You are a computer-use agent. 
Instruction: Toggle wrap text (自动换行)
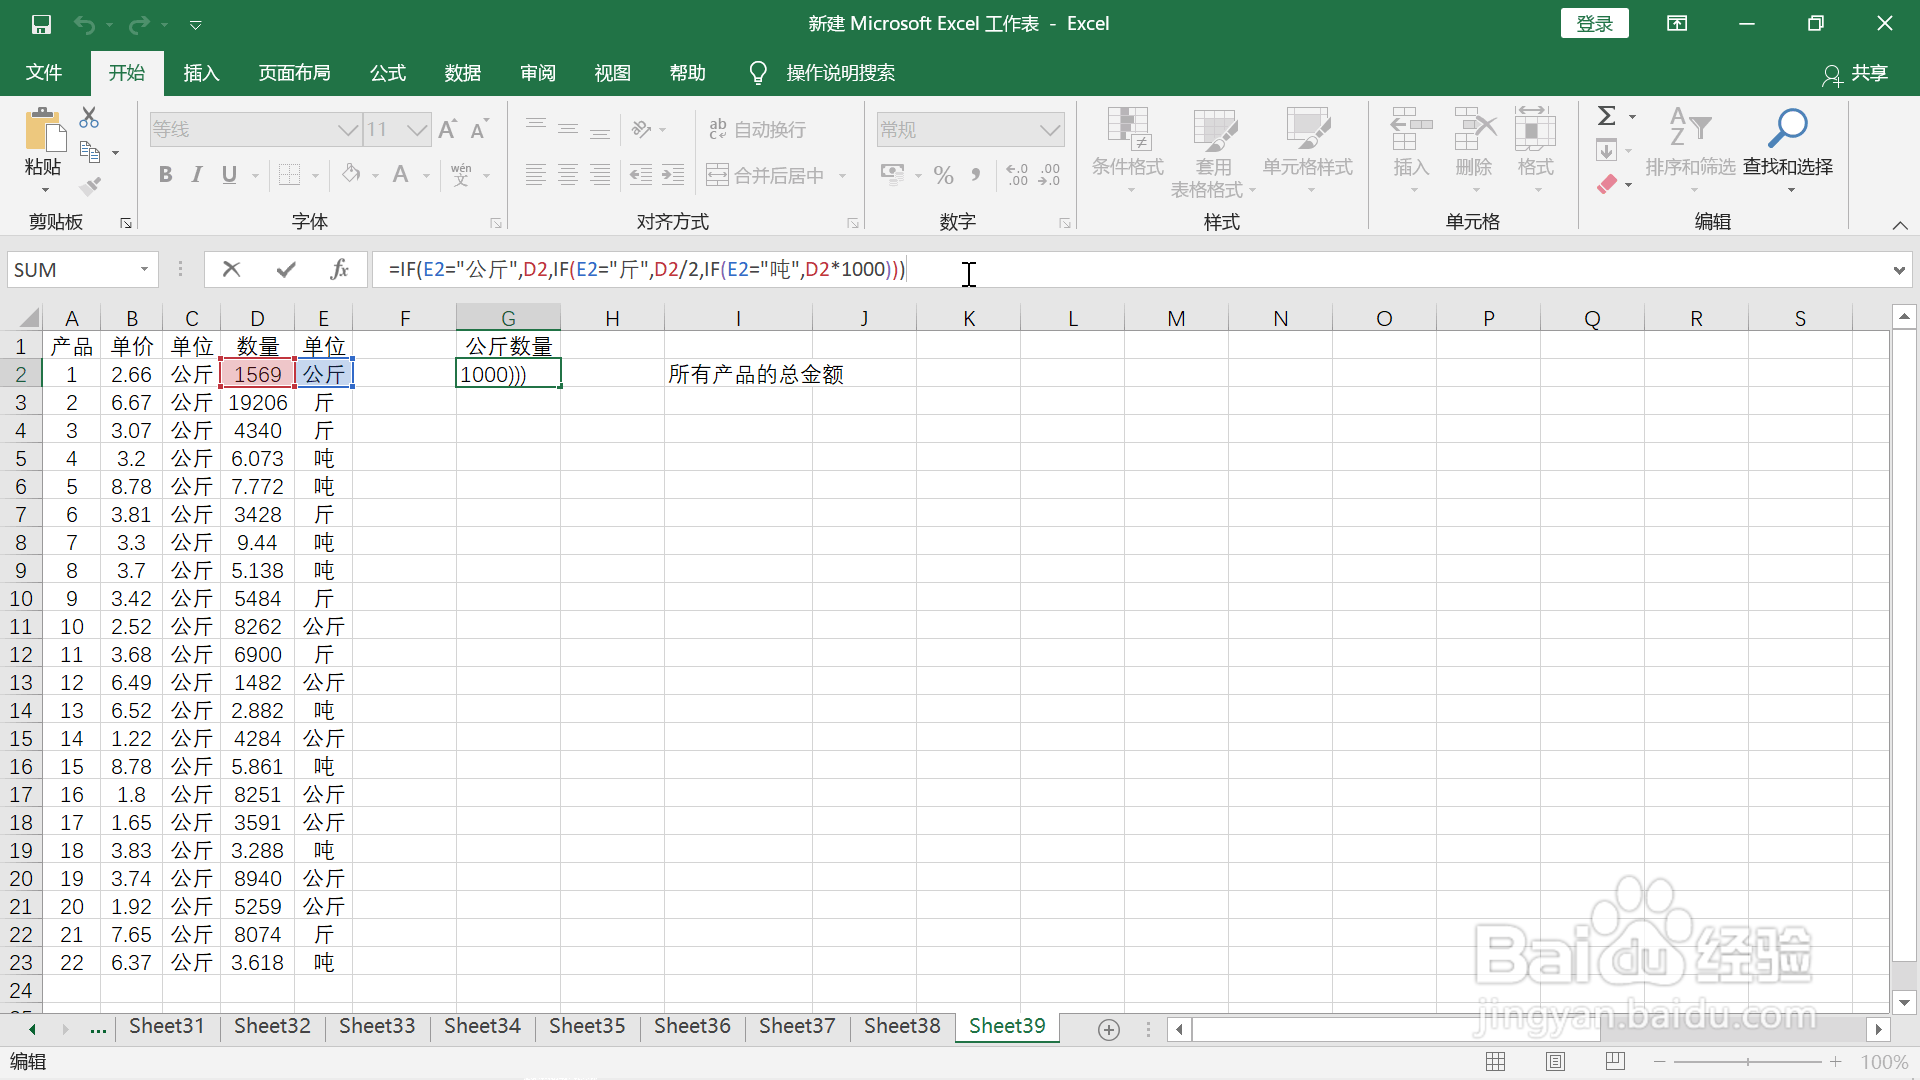(x=757, y=129)
